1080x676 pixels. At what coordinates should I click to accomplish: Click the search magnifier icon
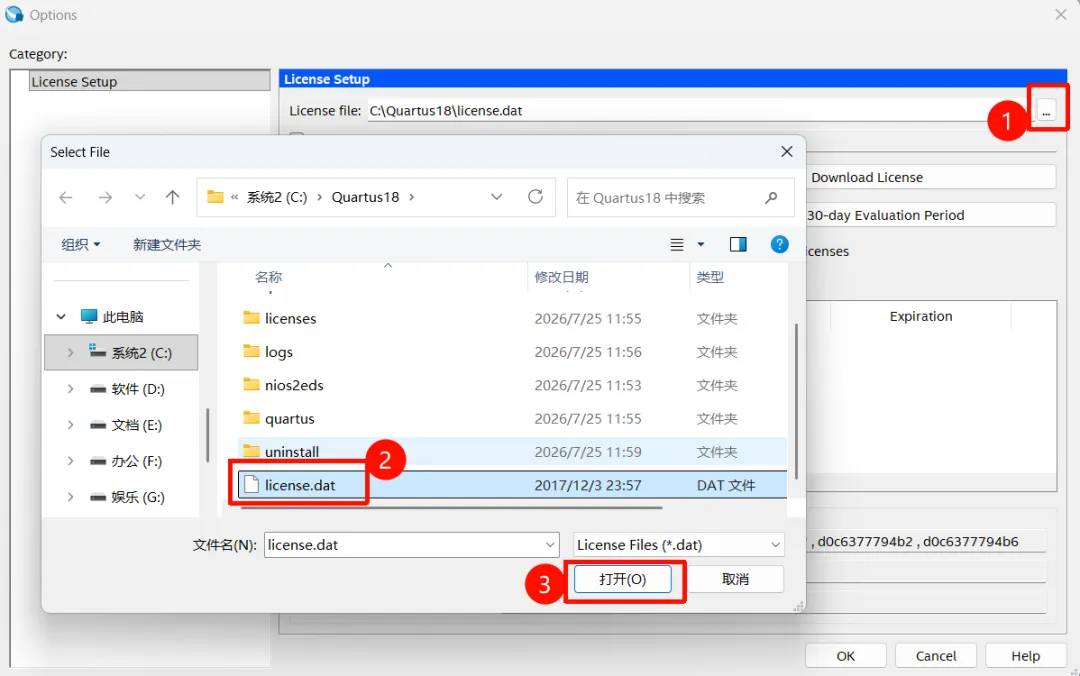(x=771, y=198)
